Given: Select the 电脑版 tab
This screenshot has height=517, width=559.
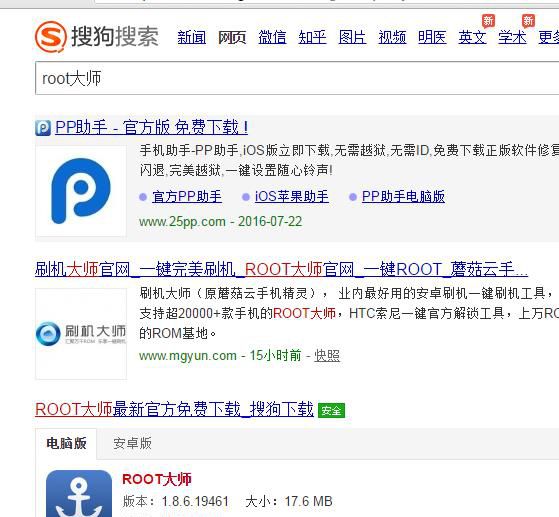Looking at the screenshot, I should pyautogui.click(x=66, y=444).
